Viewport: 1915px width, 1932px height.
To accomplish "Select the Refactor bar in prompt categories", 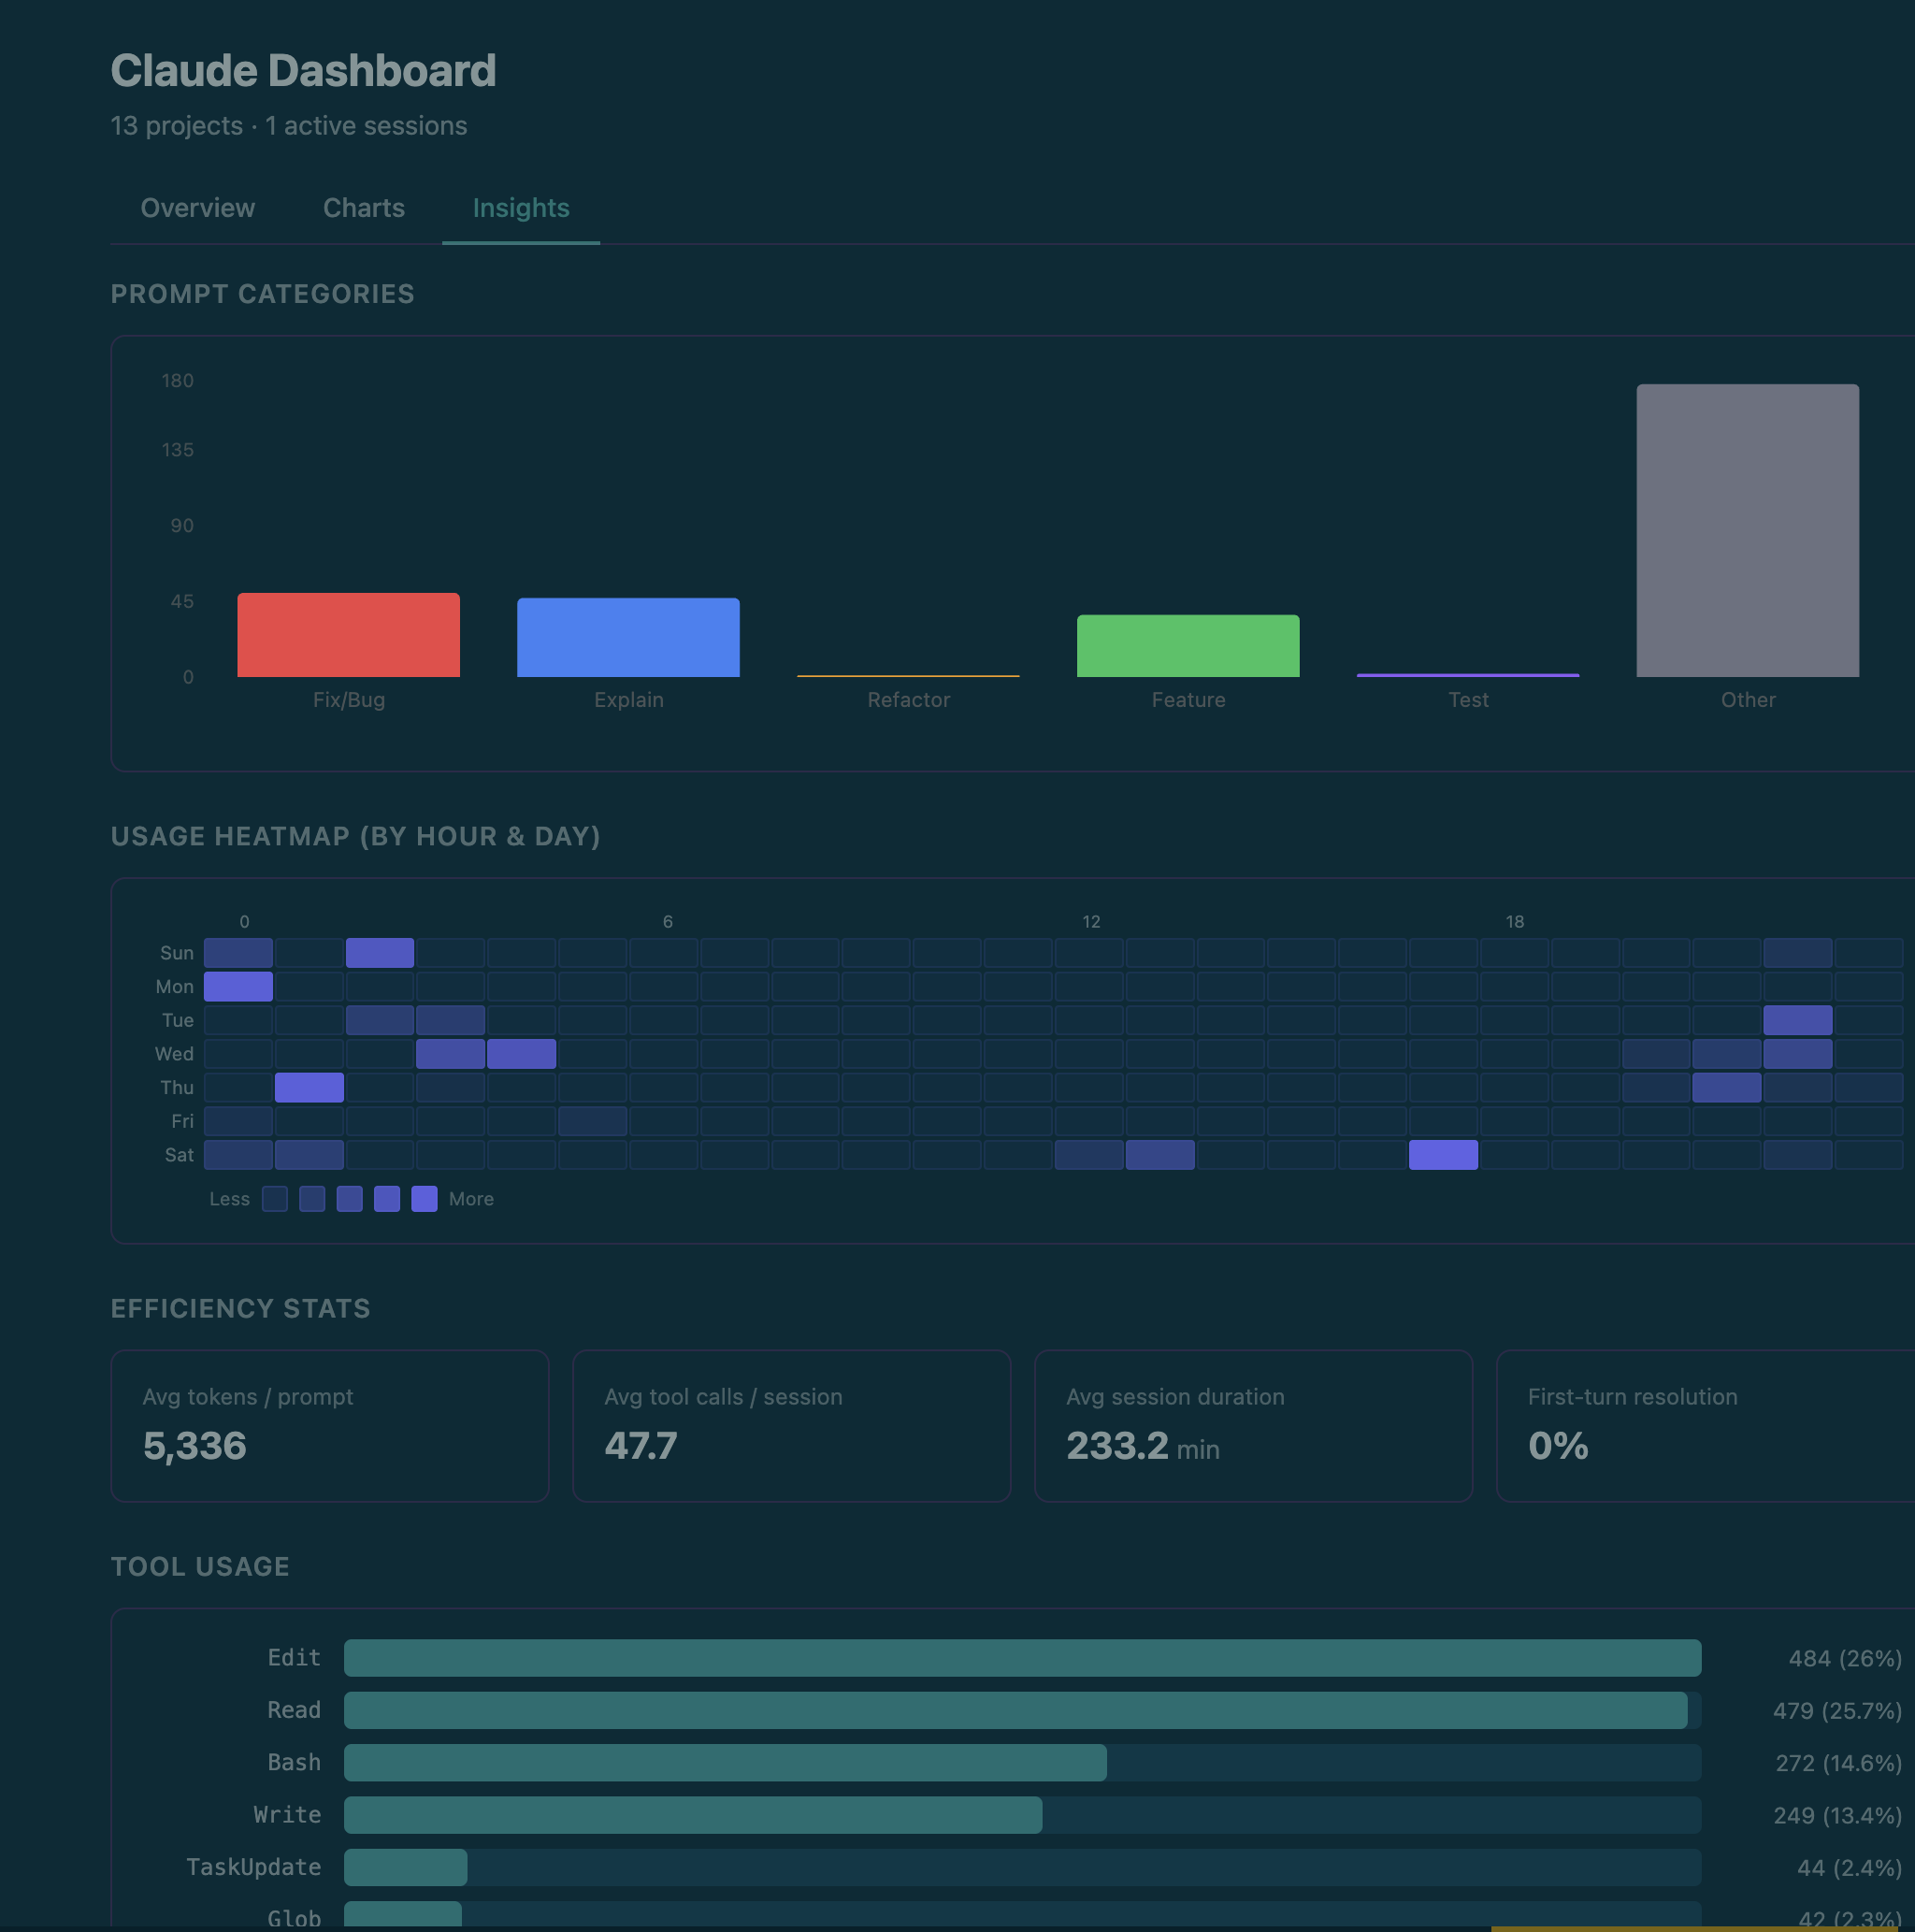I will click(907, 674).
